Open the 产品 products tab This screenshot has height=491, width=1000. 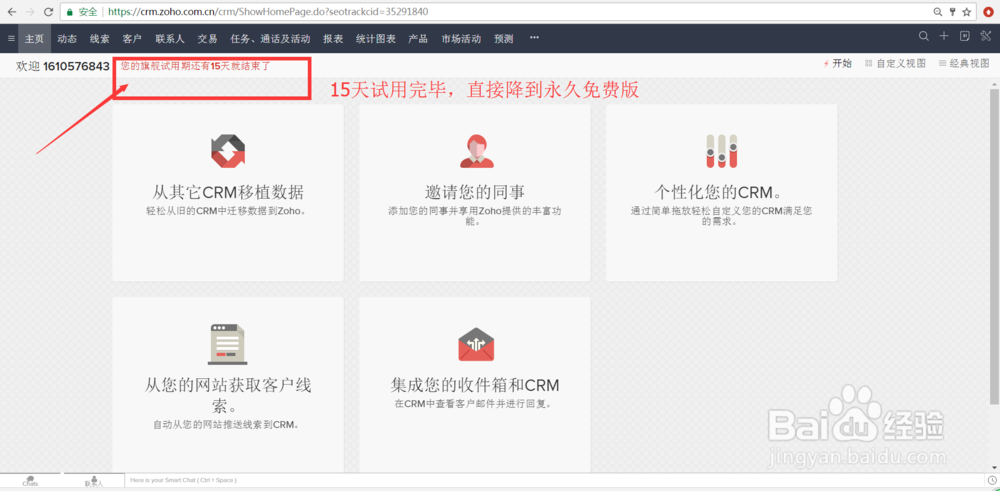[418, 38]
